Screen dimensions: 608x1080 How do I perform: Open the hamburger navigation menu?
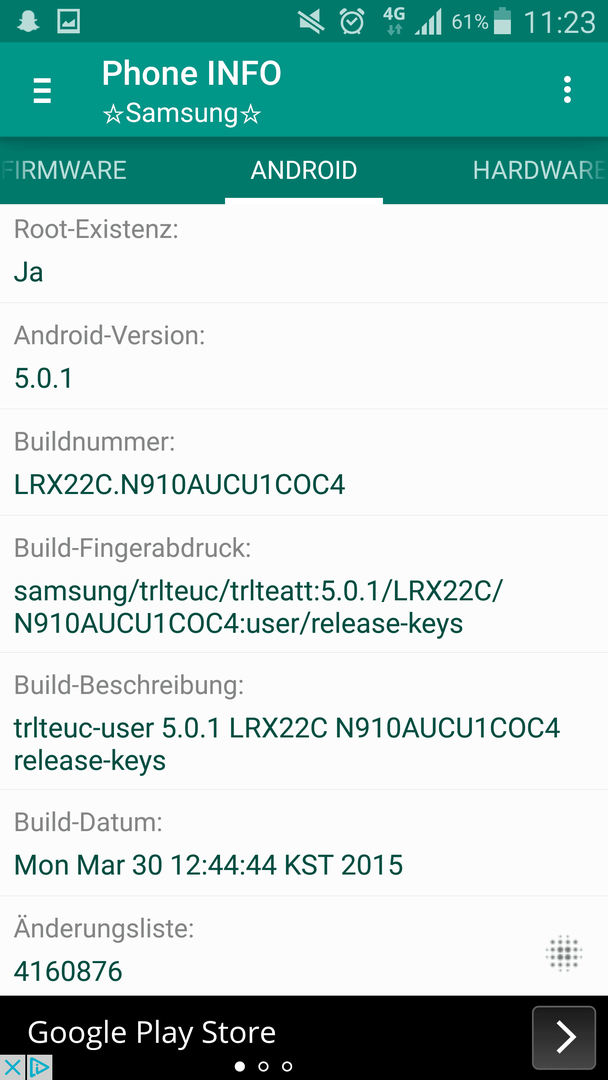coord(42,90)
